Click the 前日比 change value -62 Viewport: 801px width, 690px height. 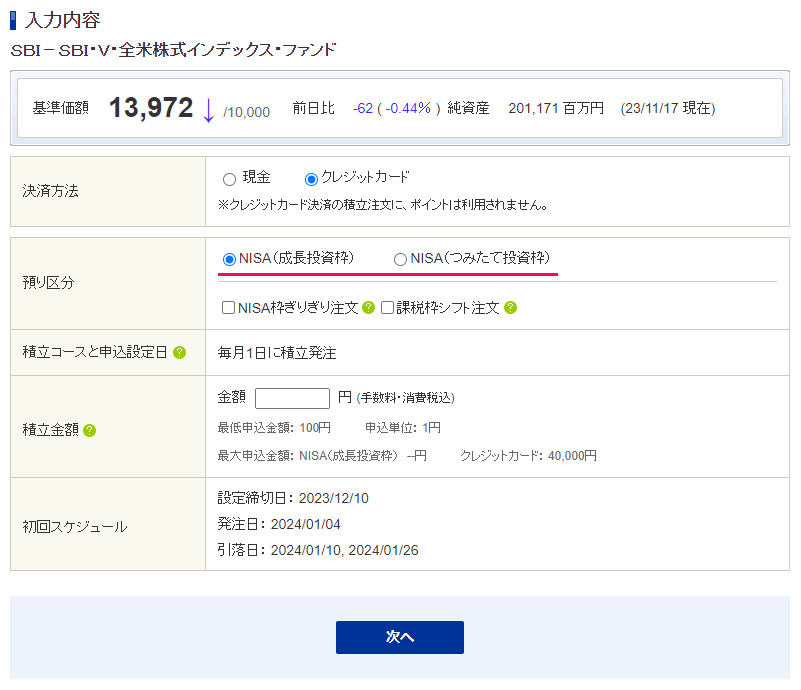tap(363, 108)
